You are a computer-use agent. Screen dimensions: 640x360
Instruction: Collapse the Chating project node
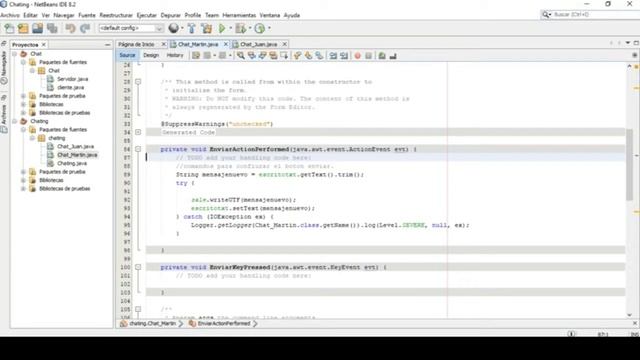(15, 121)
